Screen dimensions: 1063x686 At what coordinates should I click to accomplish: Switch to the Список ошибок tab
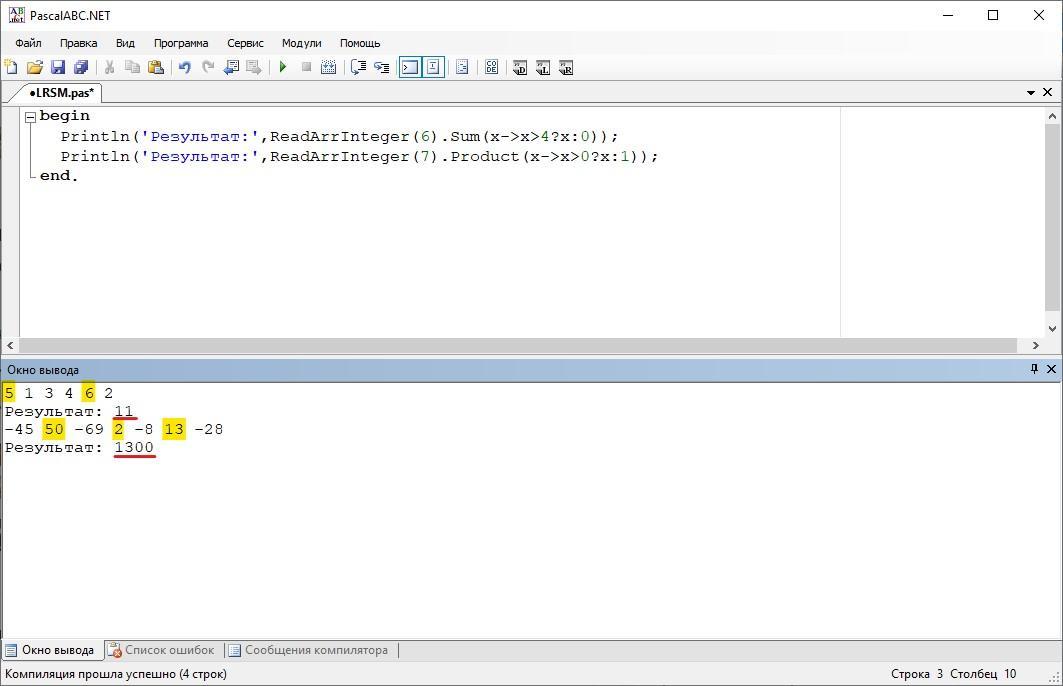pyautogui.click(x=160, y=650)
